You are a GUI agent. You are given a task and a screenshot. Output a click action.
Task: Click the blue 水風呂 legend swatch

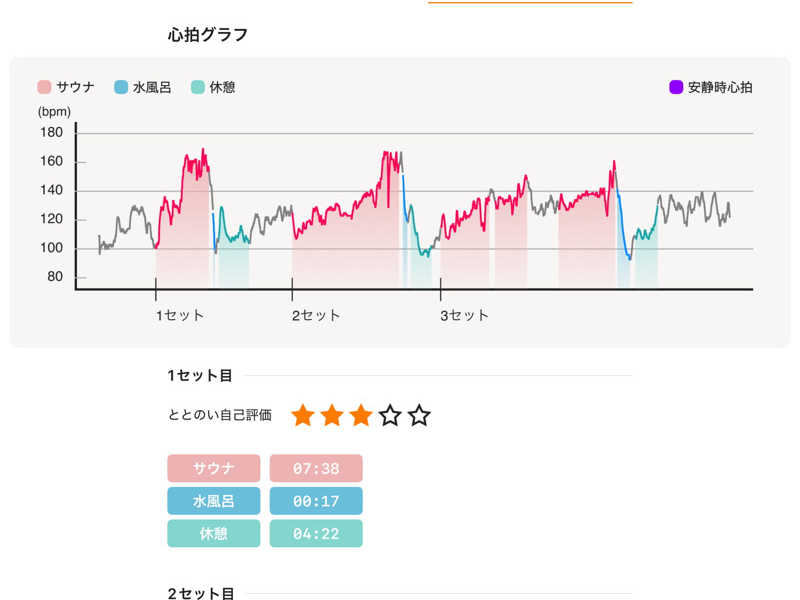pyautogui.click(x=121, y=87)
